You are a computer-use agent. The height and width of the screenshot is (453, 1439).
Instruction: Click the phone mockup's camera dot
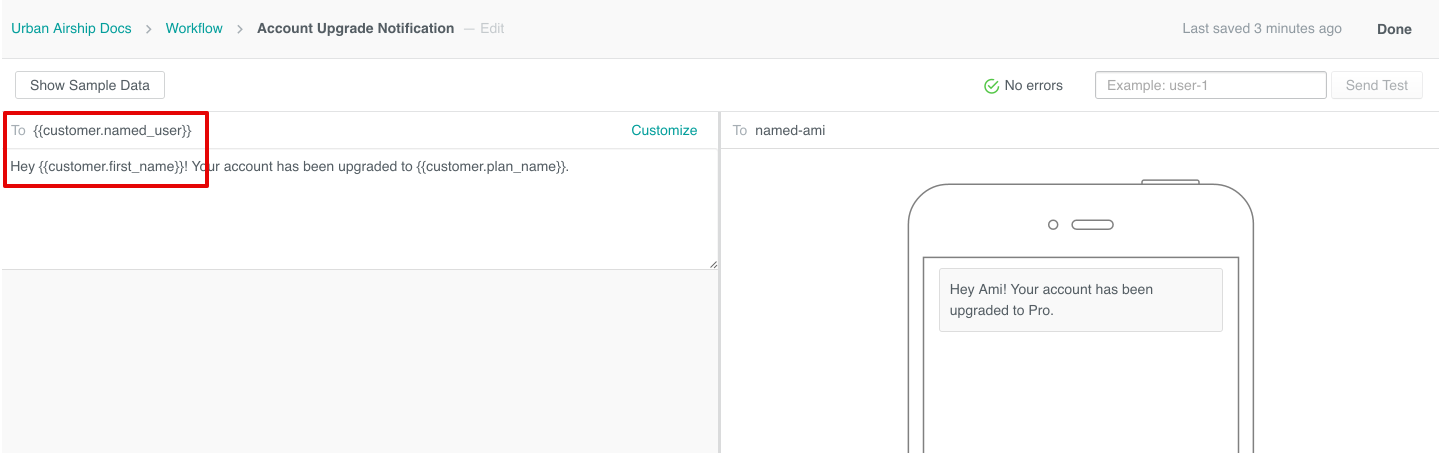(1053, 225)
